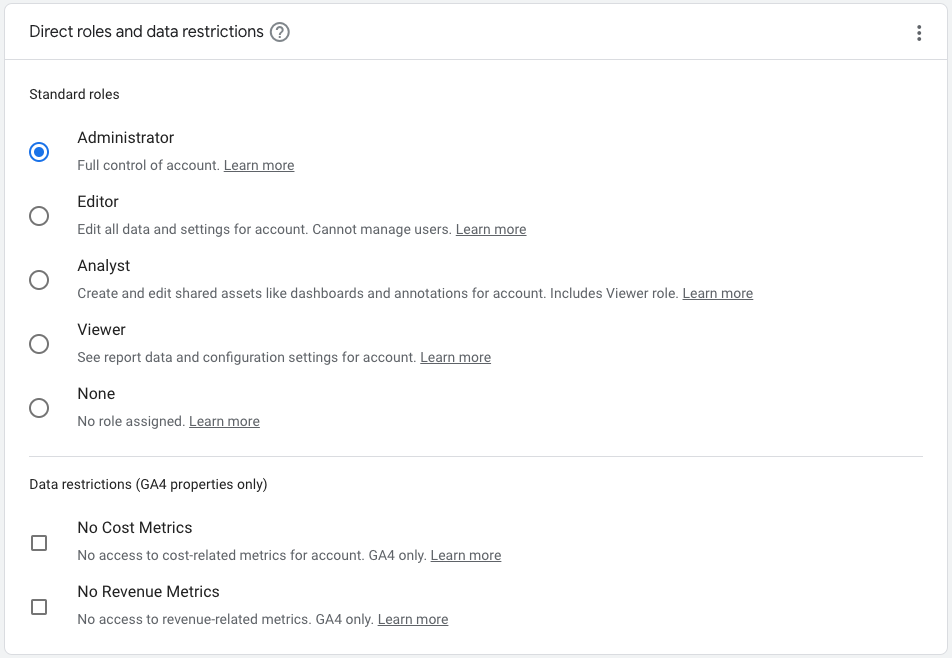Open Learn more link for Administrator role
Viewport: 952px width, 658px height.
click(259, 165)
